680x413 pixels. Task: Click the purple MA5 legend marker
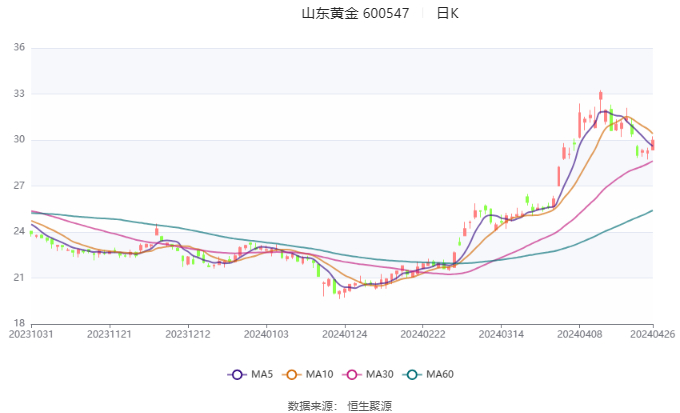tap(237, 374)
